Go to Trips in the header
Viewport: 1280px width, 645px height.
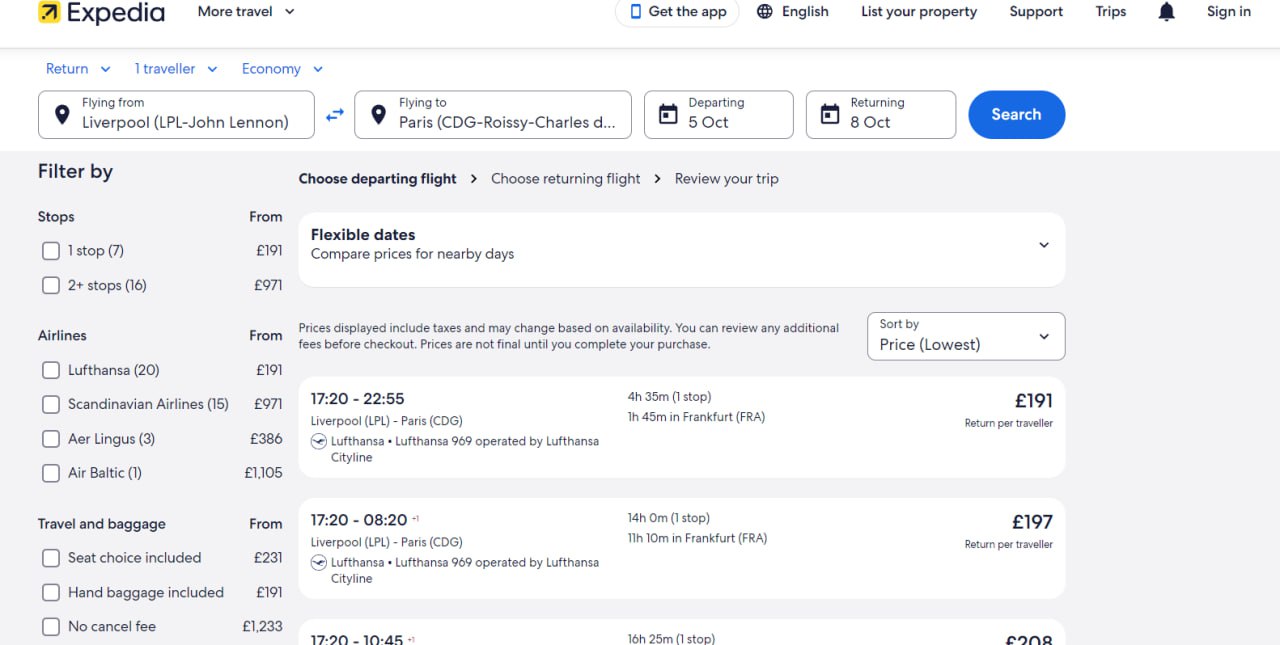coord(1111,12)
